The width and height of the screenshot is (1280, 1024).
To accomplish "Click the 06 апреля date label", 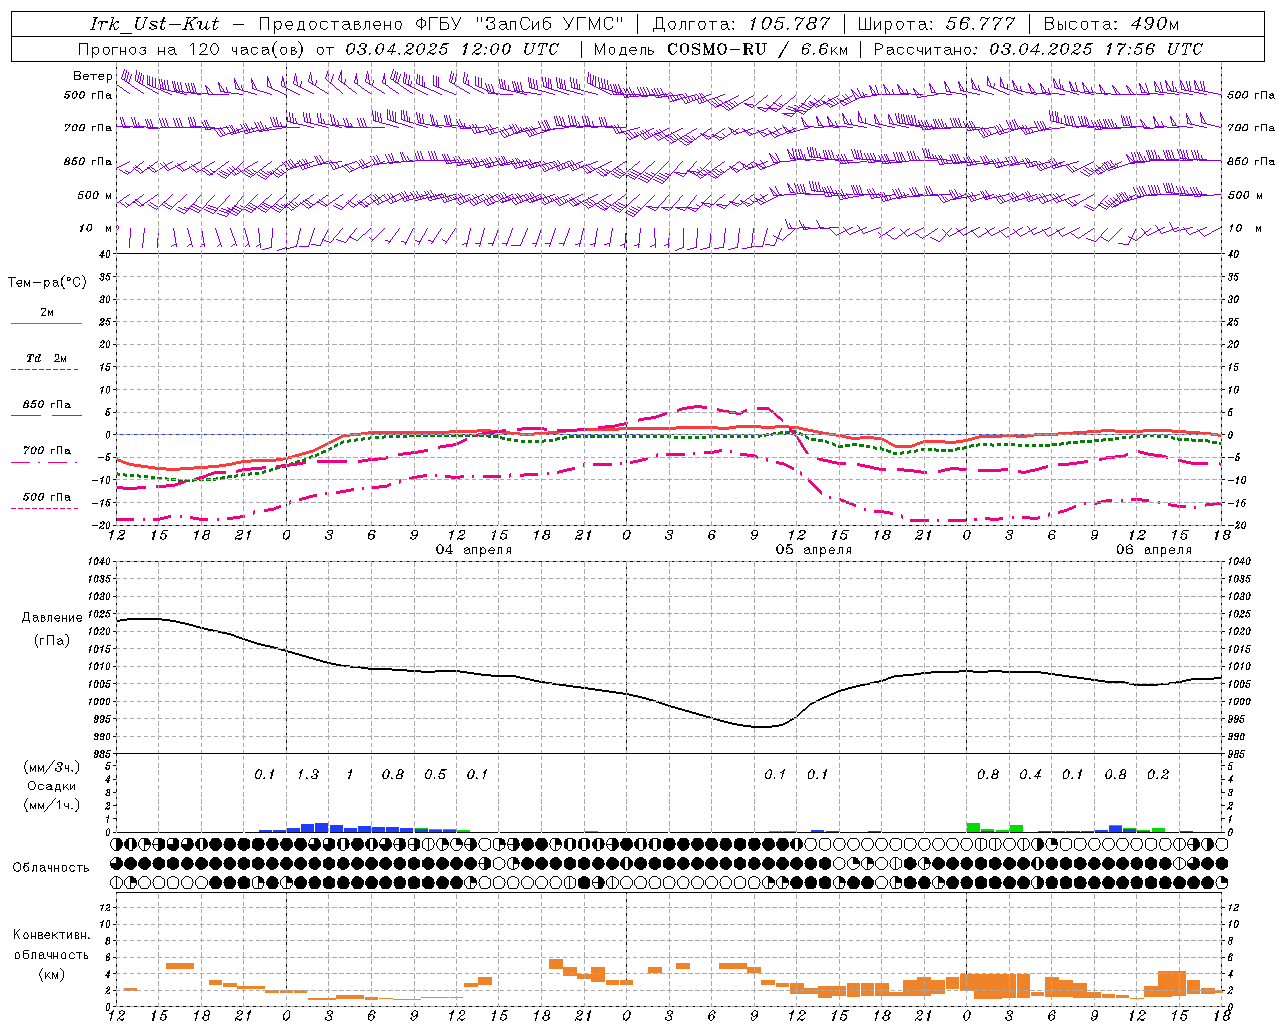I will point(1154,550).
